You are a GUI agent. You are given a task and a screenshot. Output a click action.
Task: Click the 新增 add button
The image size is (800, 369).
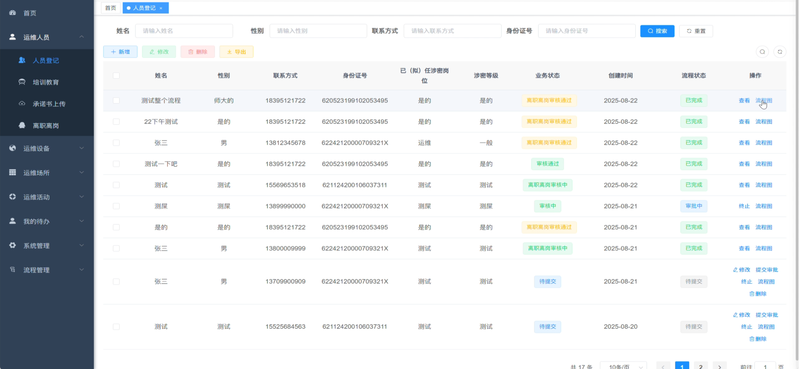click(120, 52)
